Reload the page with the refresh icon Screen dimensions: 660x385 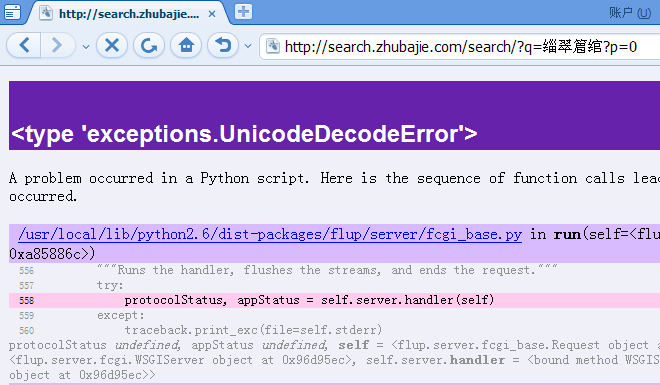(149, 45)
